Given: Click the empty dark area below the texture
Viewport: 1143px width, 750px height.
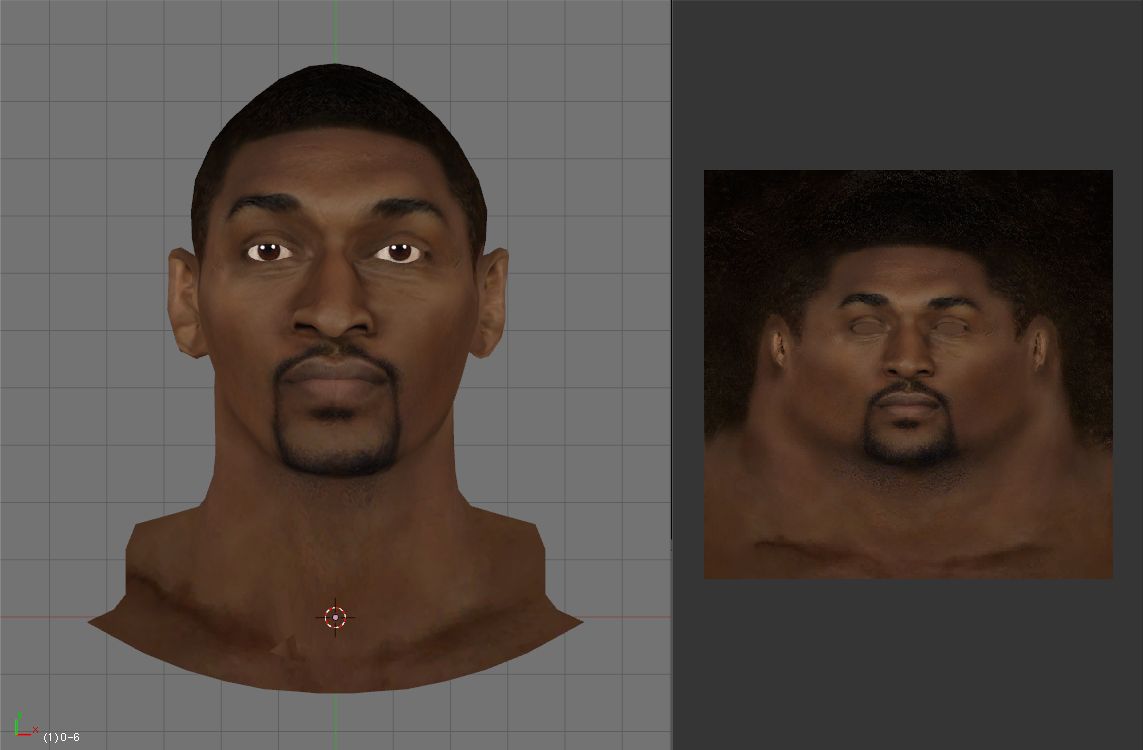Looking at the screenshot, I should [x=908, y=665].
